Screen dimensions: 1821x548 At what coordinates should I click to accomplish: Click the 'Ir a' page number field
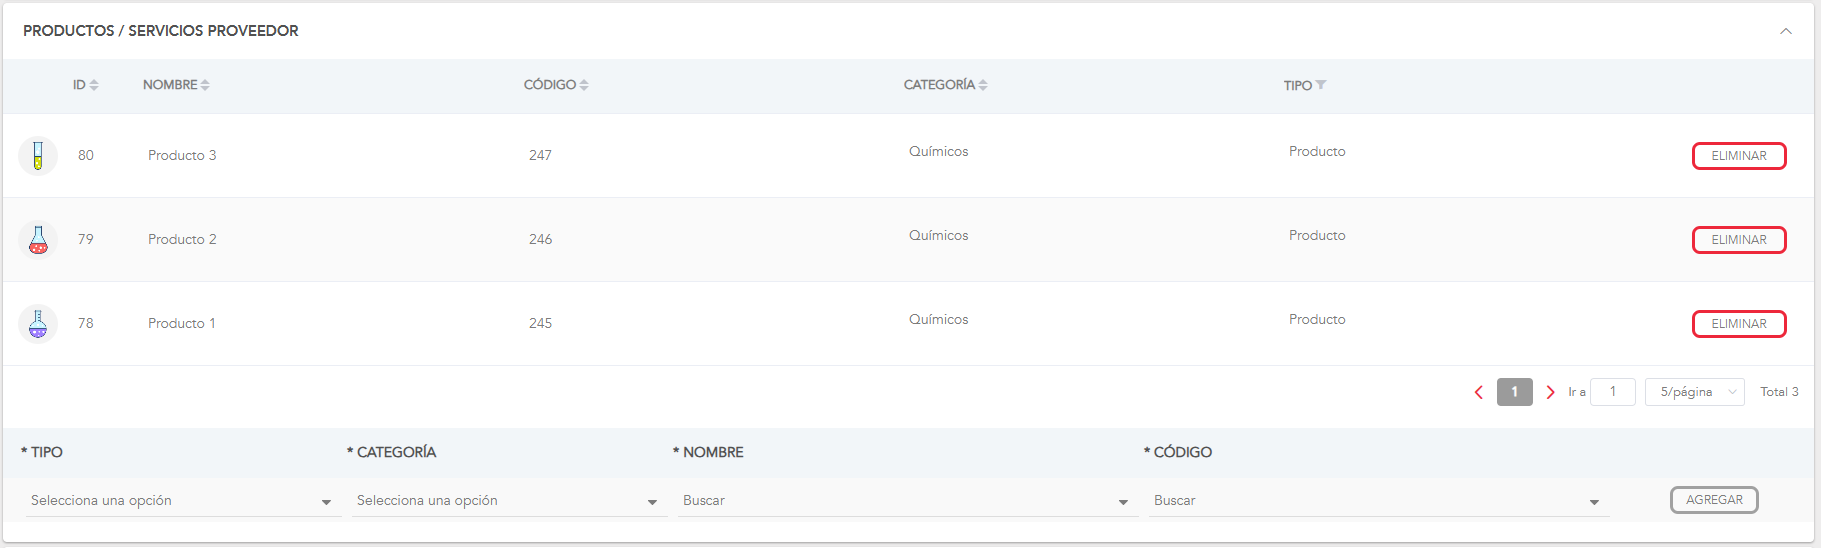click(x=1612, y=392)
